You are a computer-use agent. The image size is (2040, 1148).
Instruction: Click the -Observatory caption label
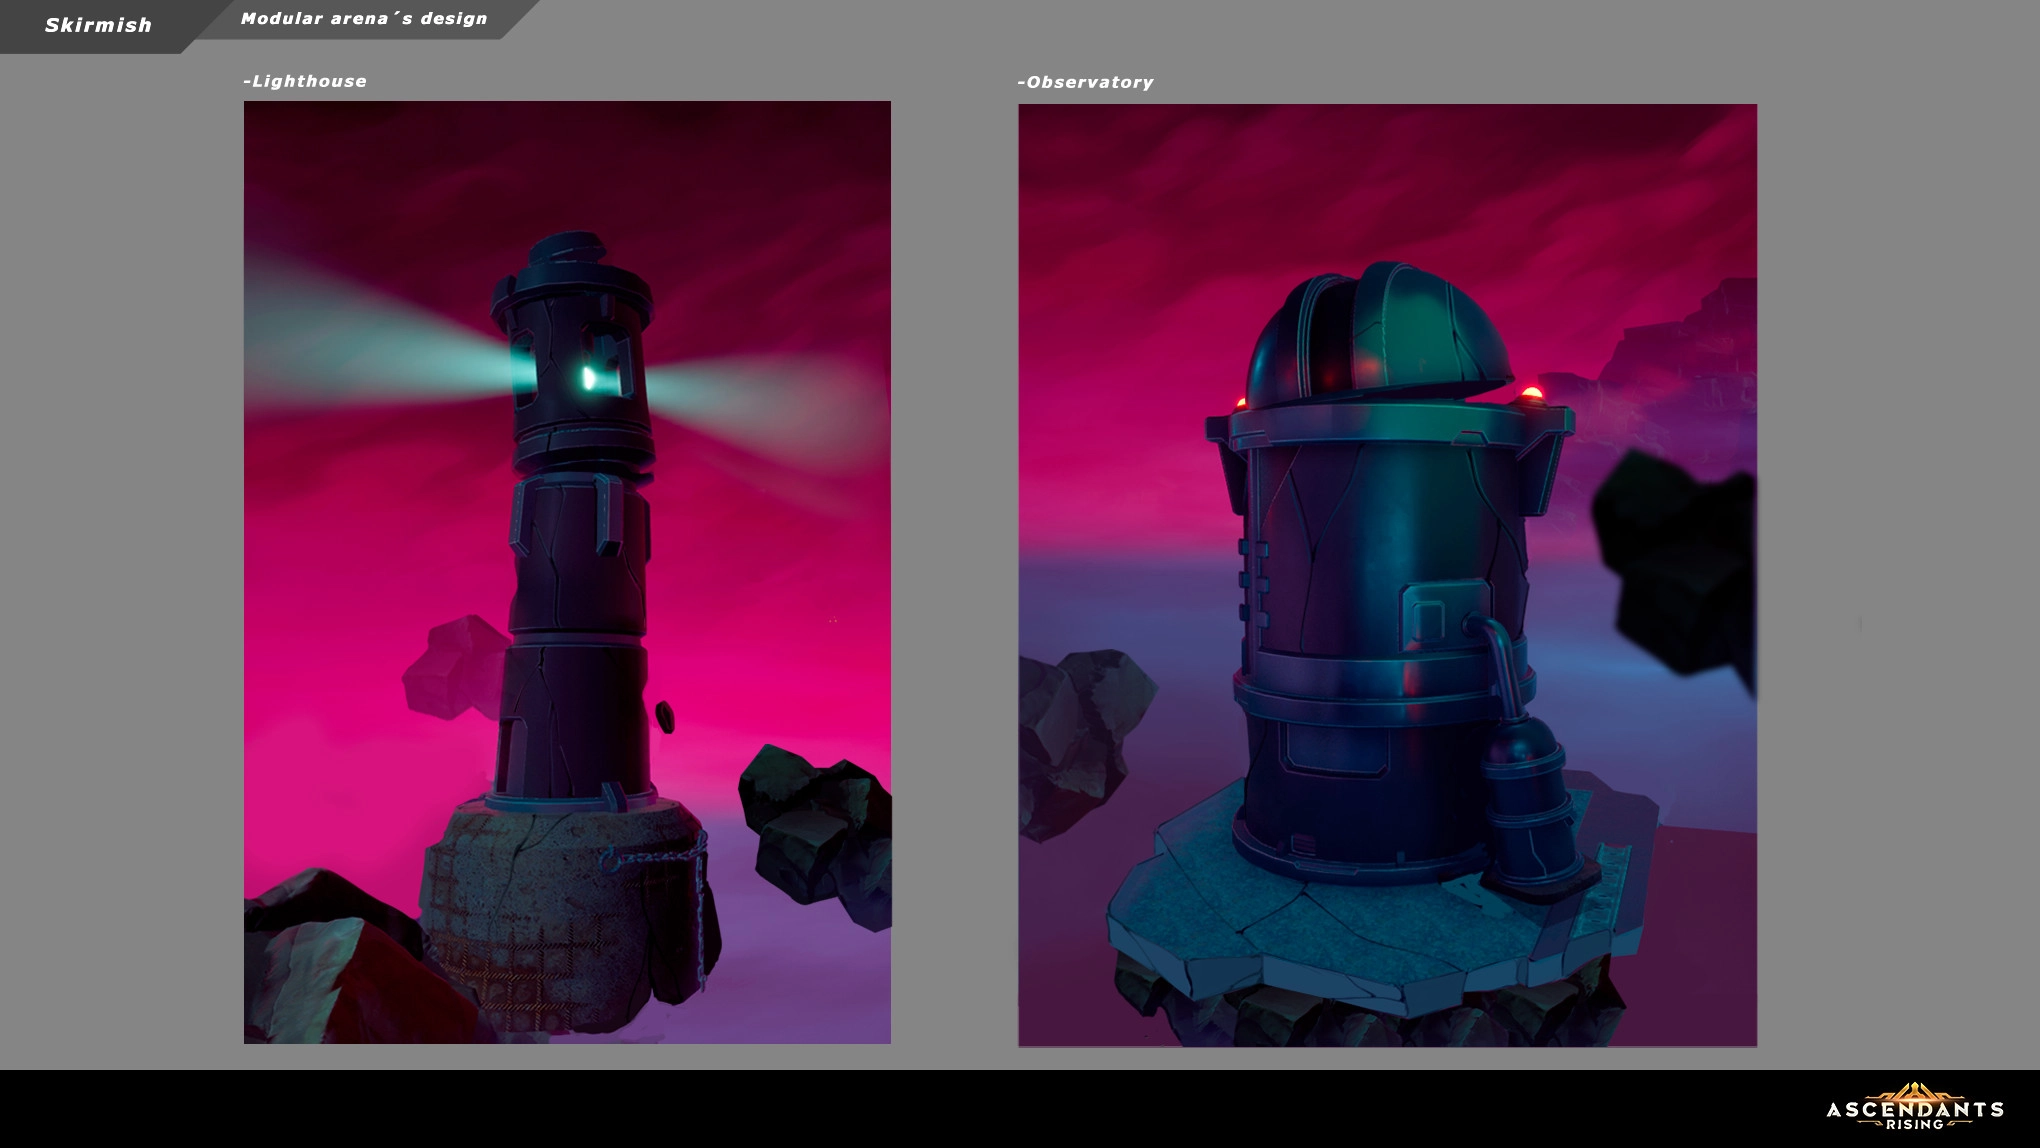(1085, 83)
